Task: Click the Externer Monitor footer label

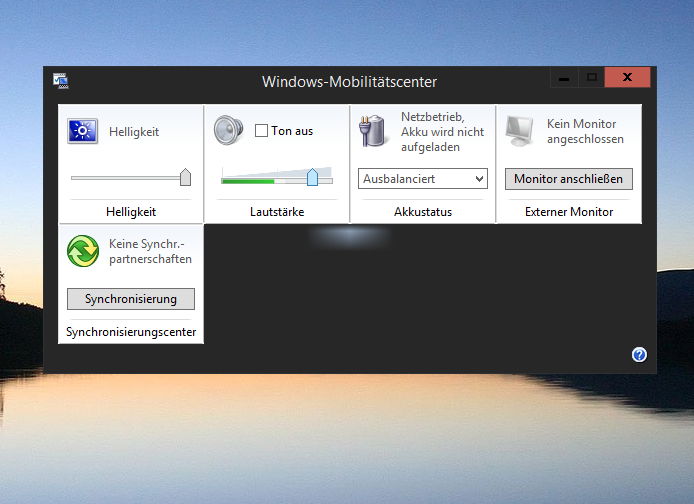Action: (x=569, y=212)
